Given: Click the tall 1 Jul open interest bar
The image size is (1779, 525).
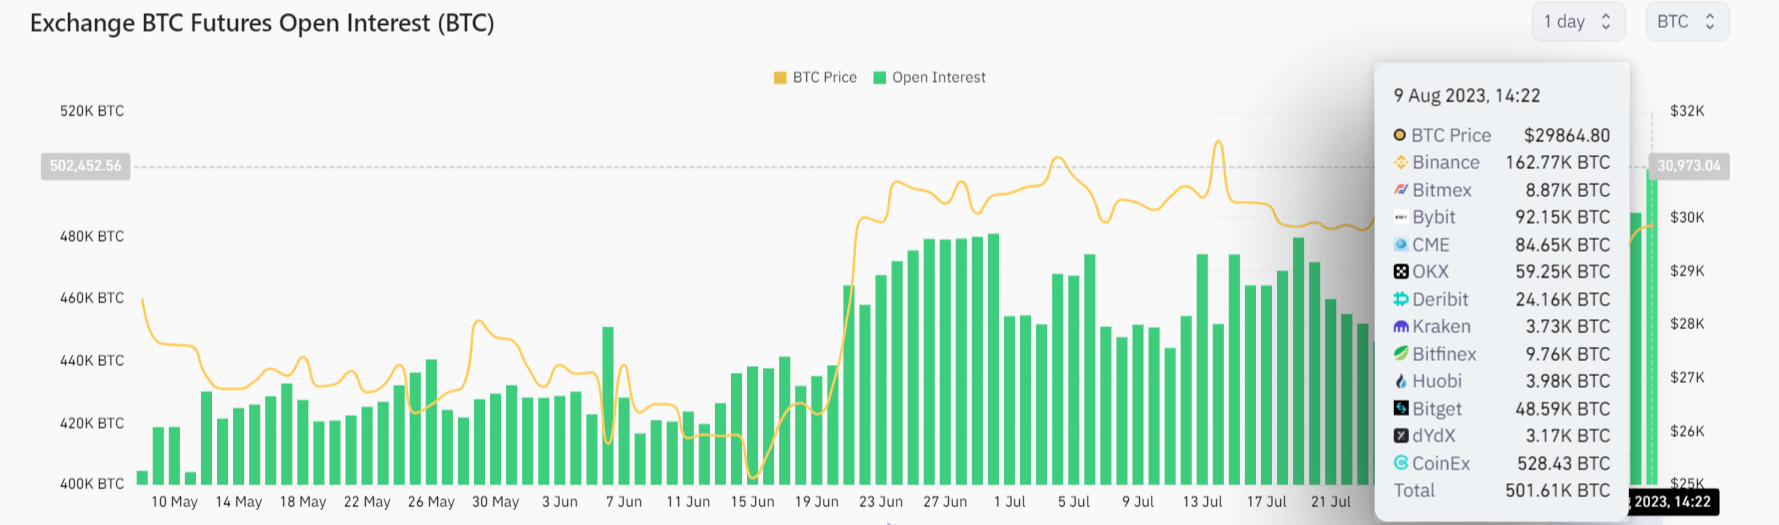Looking at the screenshot, I should (x=993, y=360).
